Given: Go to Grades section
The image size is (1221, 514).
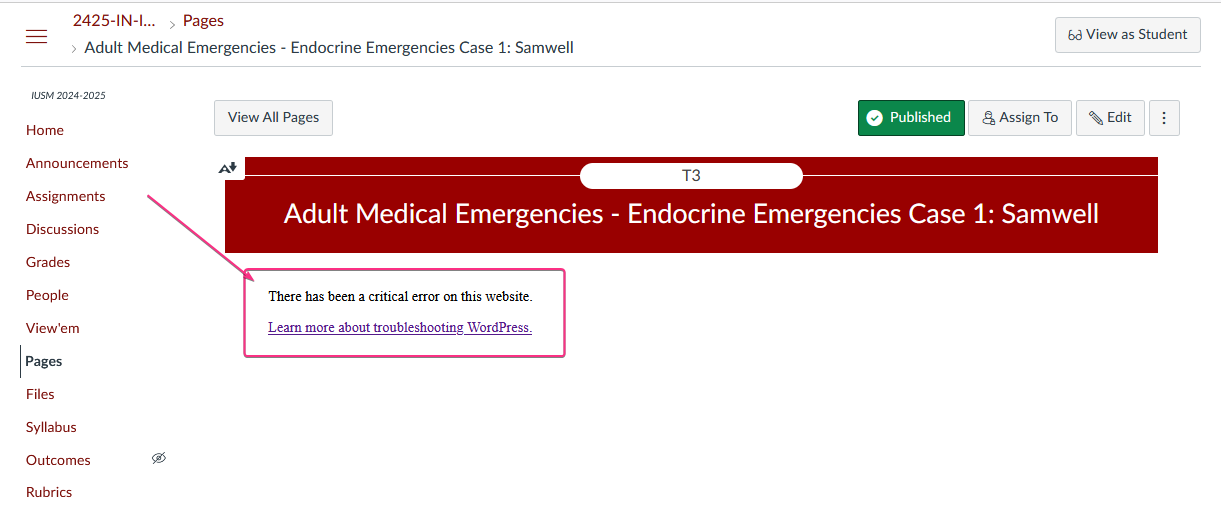Looking at the screenshot, I should click(48, 262).
